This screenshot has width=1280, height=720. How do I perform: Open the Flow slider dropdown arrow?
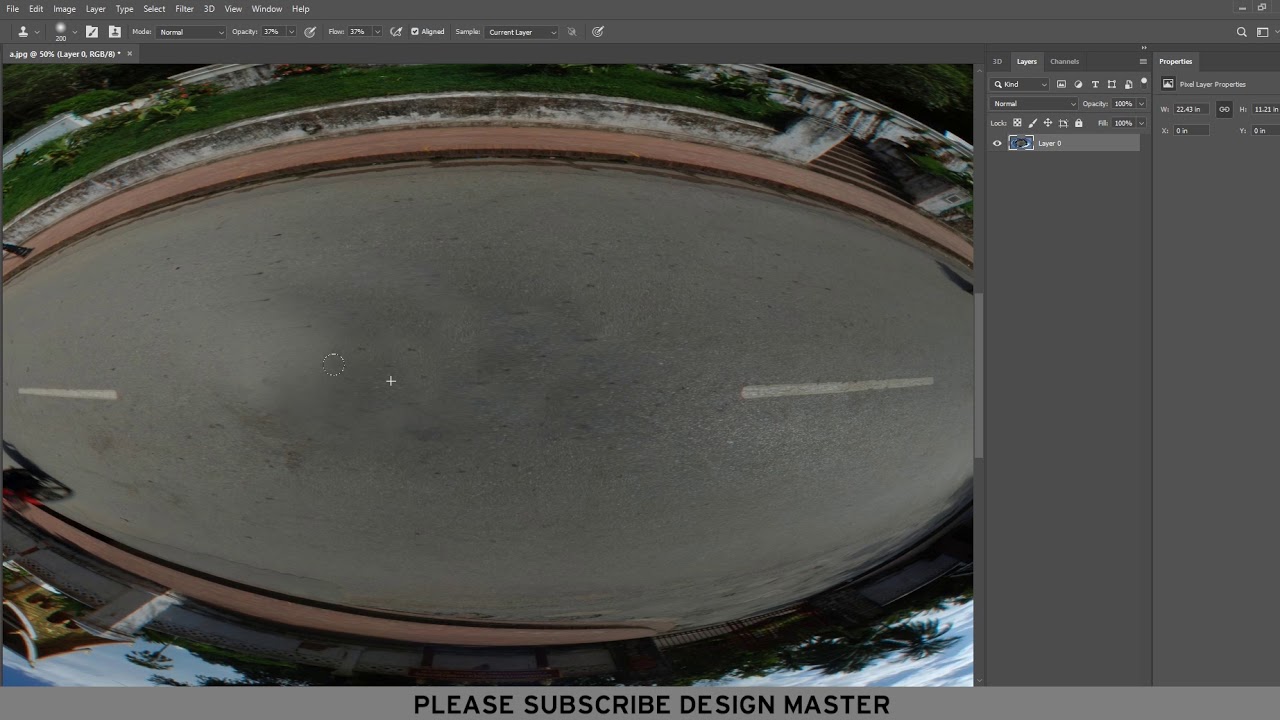(378, 32)
